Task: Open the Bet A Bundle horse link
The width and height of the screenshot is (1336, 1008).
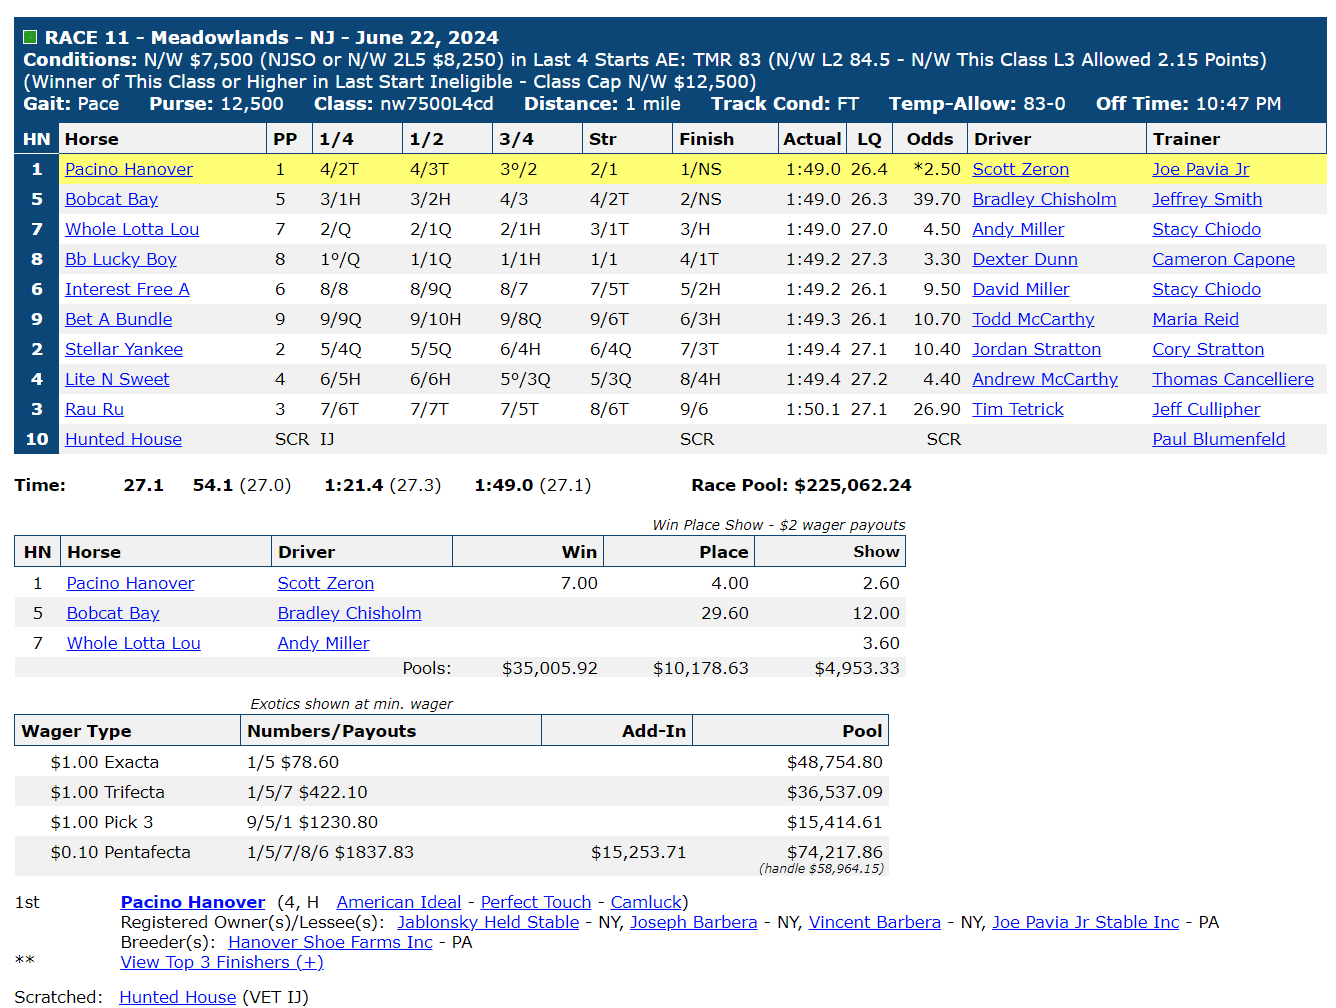Action: 118,319
